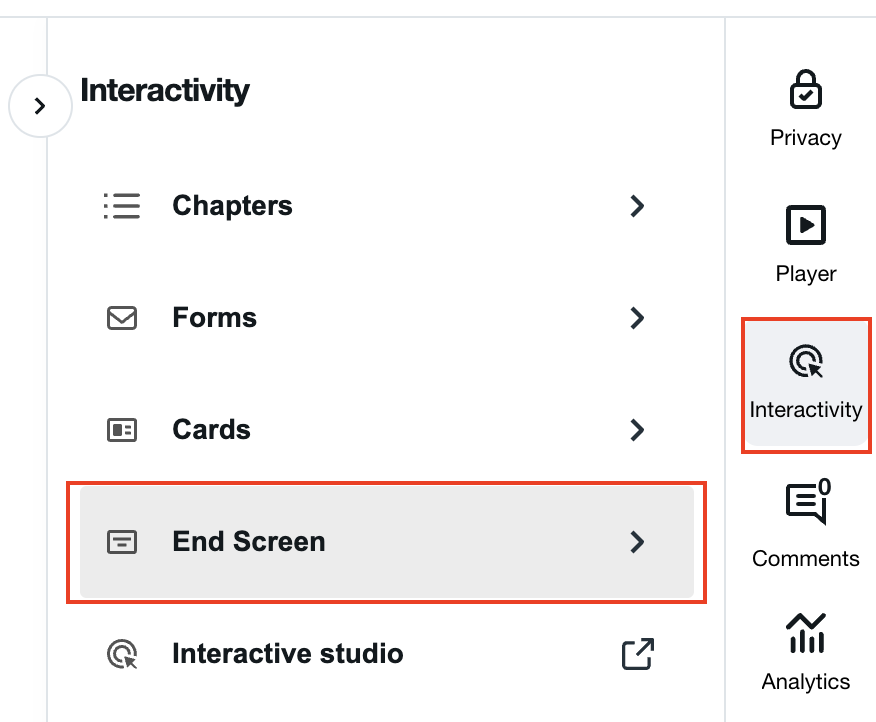Select the Interactive studio icon
Image resolution: width=876 pixels, height=722 pixels.
[x=121, y=654]
